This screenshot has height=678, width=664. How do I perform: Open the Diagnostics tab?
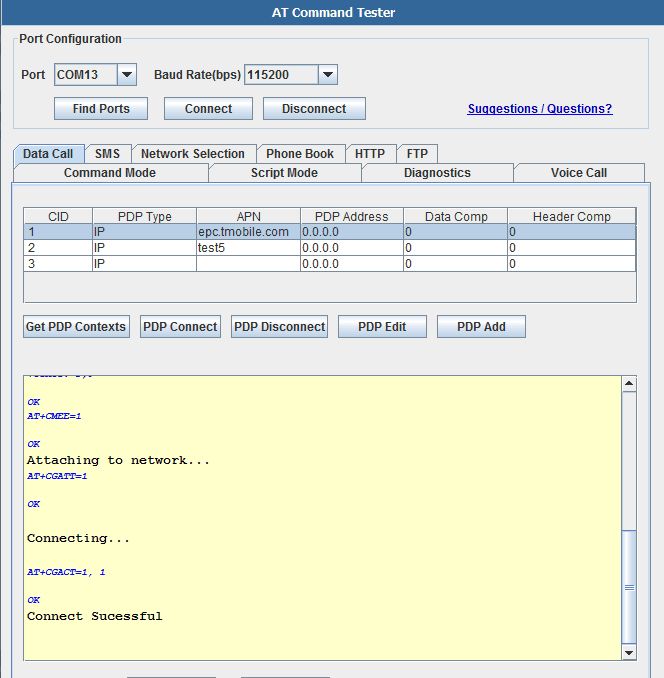point(437,173)
